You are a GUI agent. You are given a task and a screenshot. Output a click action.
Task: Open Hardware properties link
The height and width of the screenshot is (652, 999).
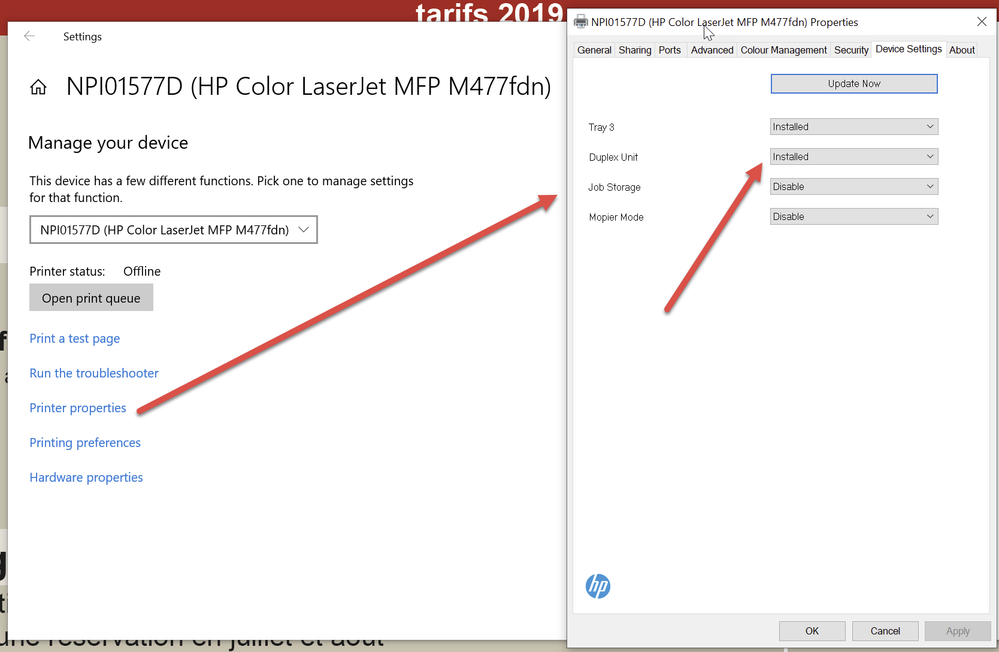coord(86,477)
